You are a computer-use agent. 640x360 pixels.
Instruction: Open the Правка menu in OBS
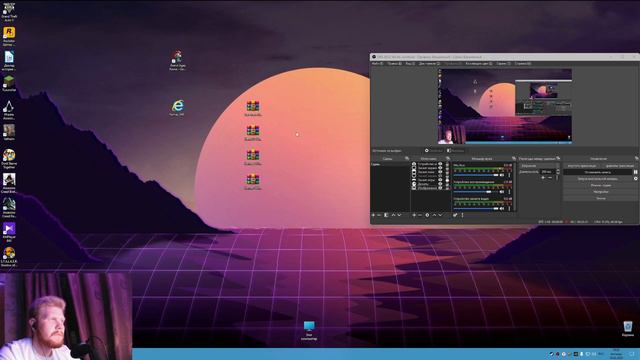(394, 64)
